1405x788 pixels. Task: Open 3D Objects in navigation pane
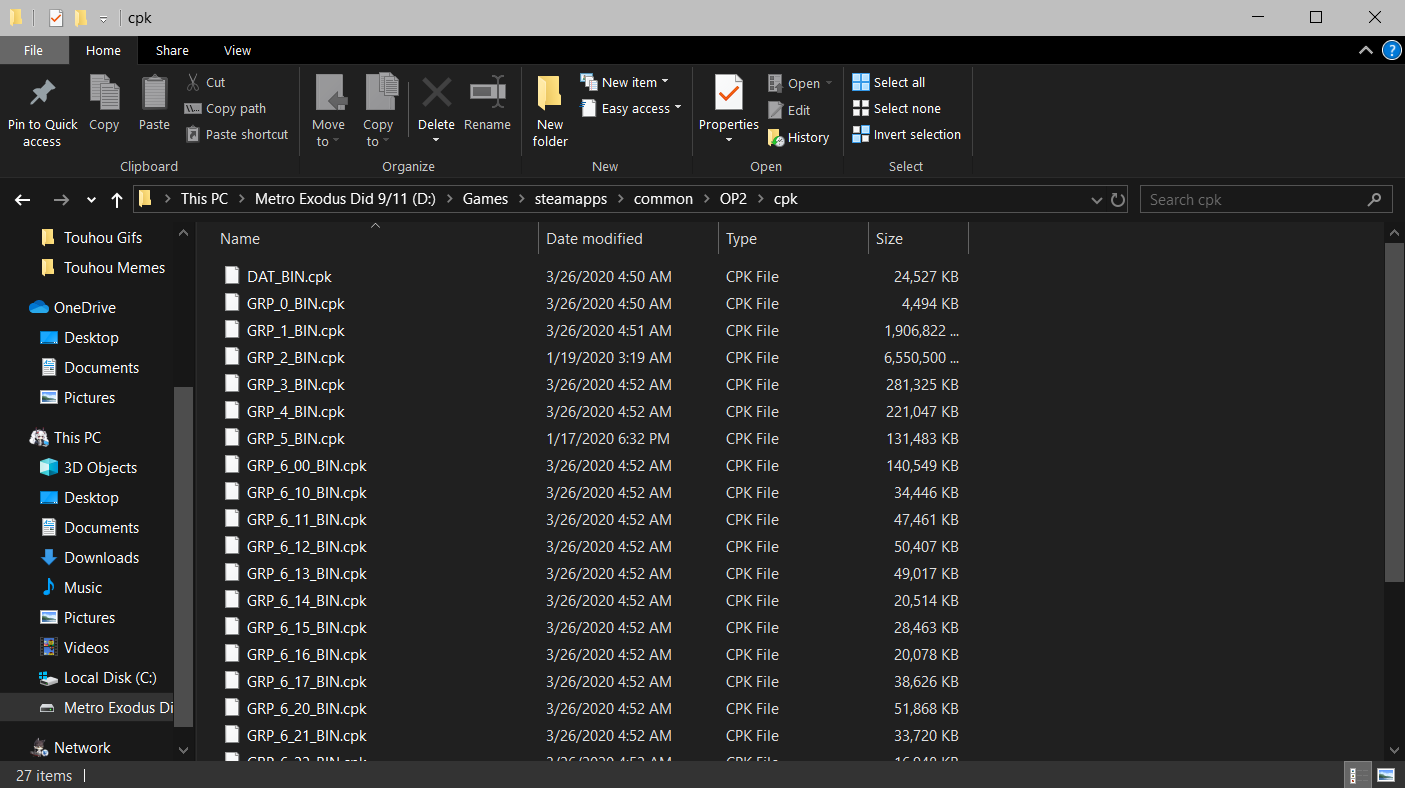point(100,467)
